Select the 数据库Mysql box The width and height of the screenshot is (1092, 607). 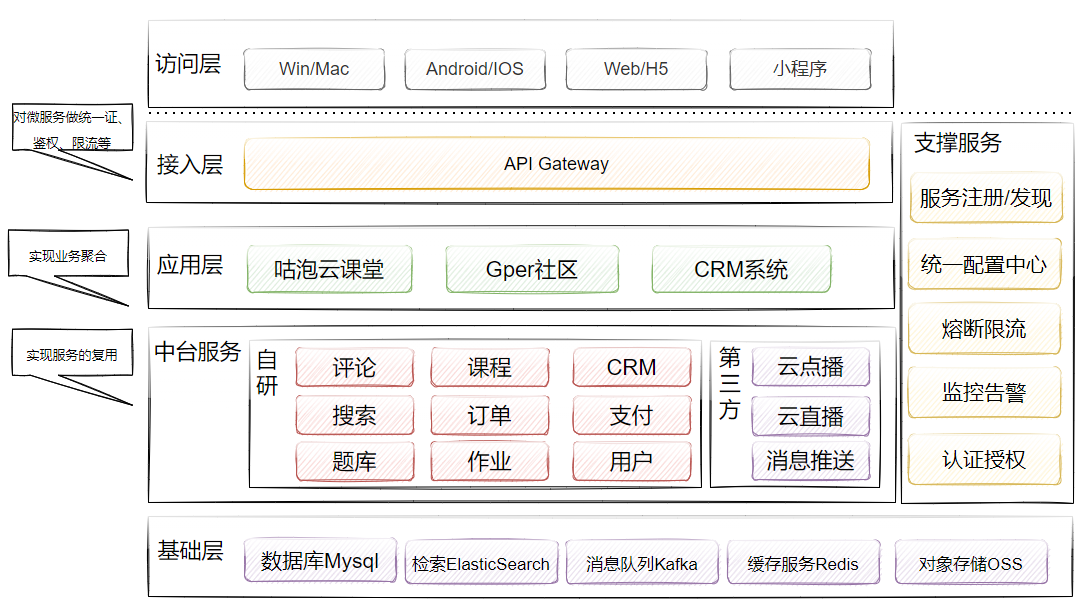(x=320, y=561)
